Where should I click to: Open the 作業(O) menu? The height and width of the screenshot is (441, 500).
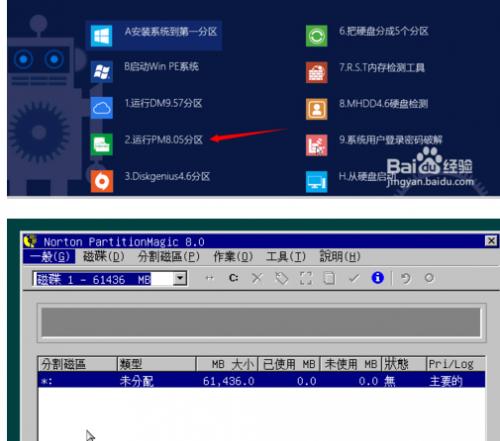(233, 257)
